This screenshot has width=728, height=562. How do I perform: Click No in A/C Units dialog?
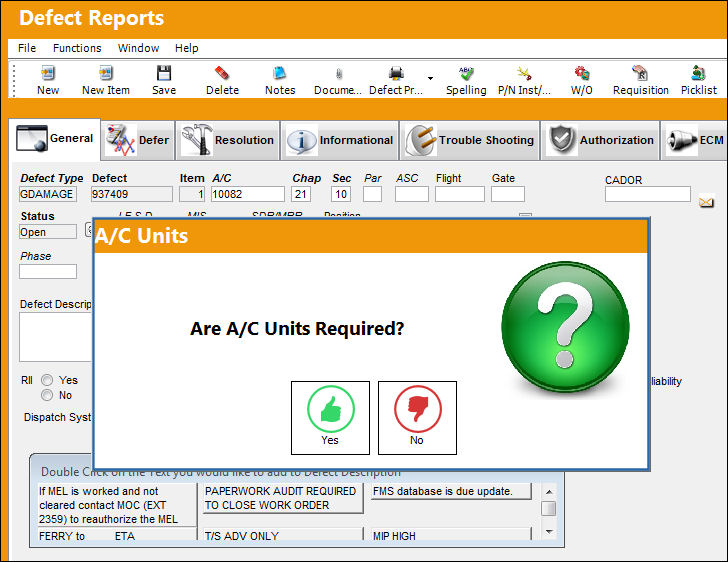(x=417, y=418)
